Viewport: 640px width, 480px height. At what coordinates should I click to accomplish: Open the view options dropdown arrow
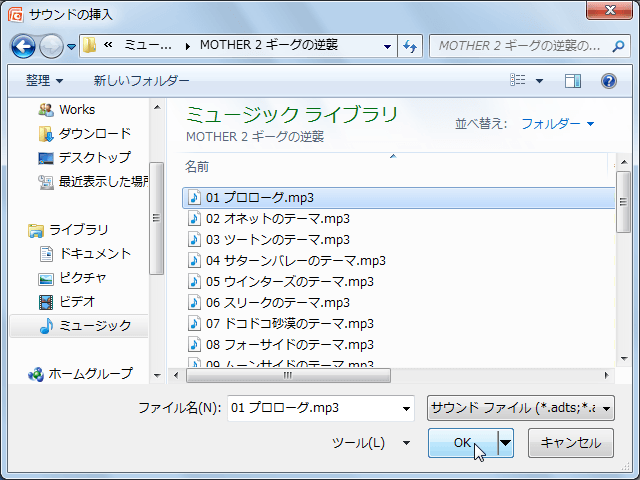[x=539, y=80]
